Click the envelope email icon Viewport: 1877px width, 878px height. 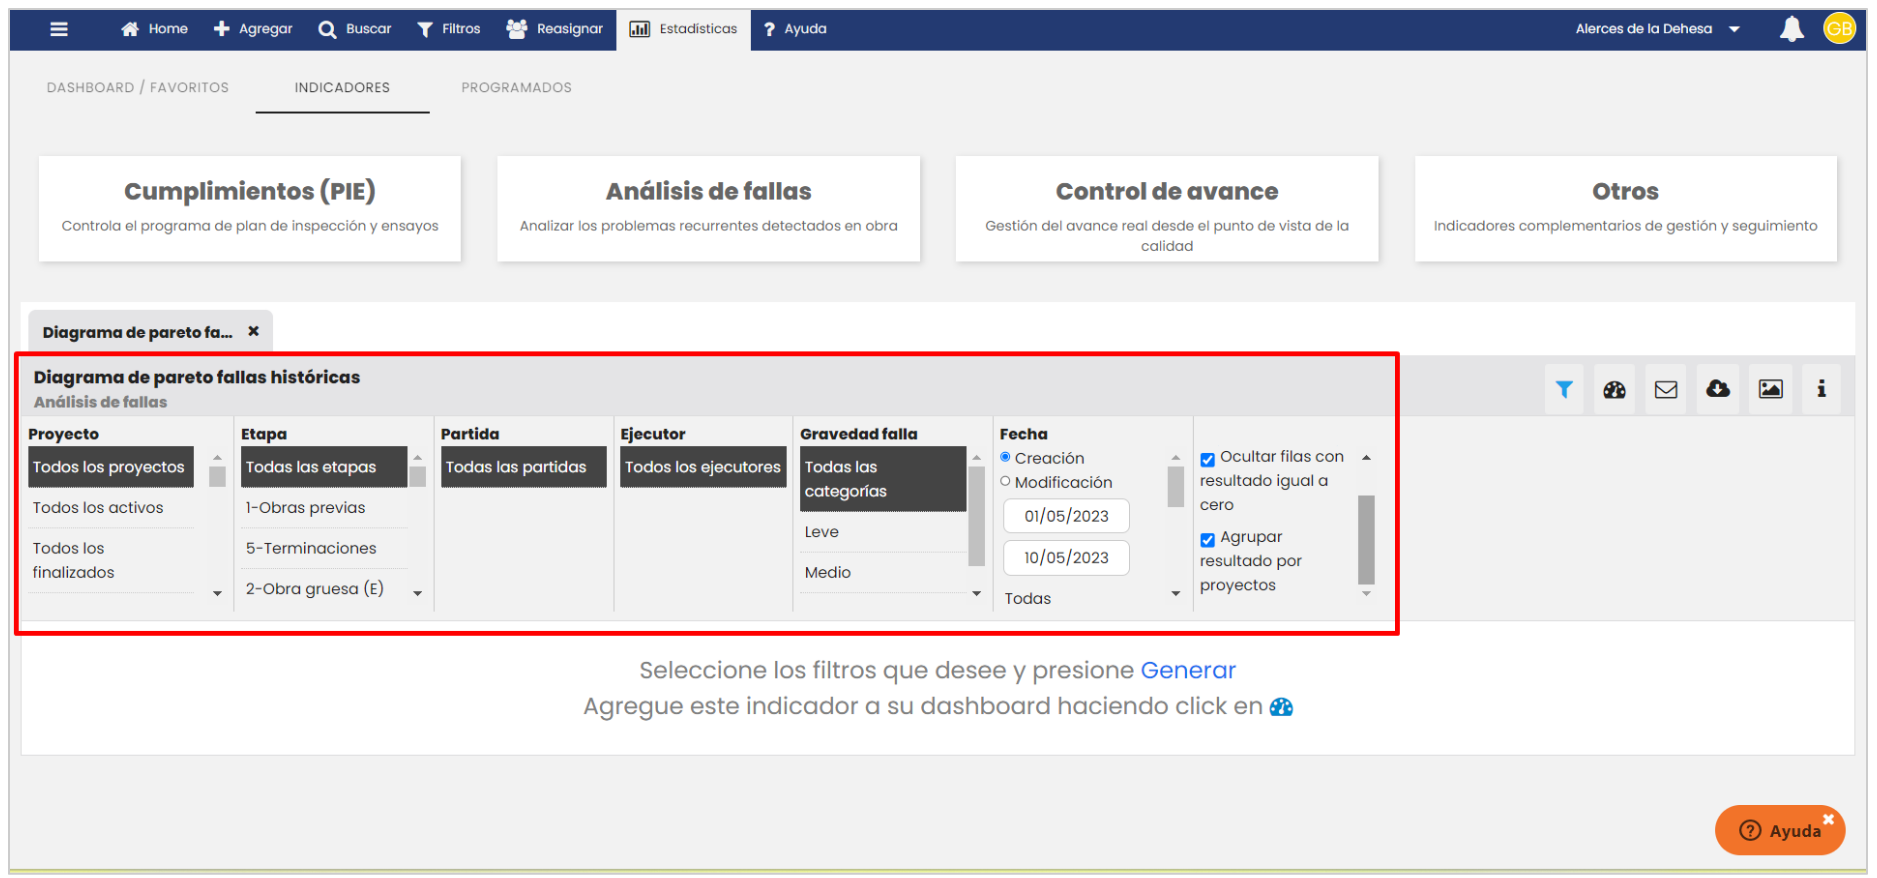1666,389
